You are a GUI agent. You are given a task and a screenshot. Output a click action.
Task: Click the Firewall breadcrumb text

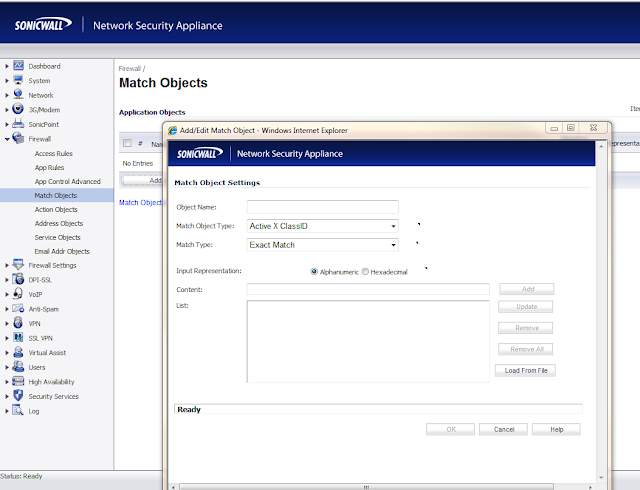pos(129,69)
